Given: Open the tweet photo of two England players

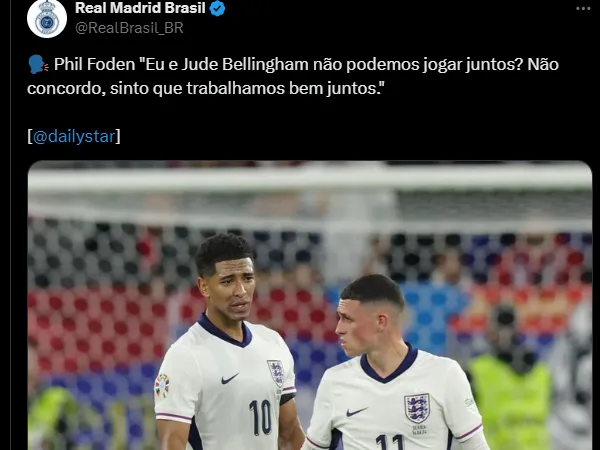Looking at the screenshot, I should [310, 305].
